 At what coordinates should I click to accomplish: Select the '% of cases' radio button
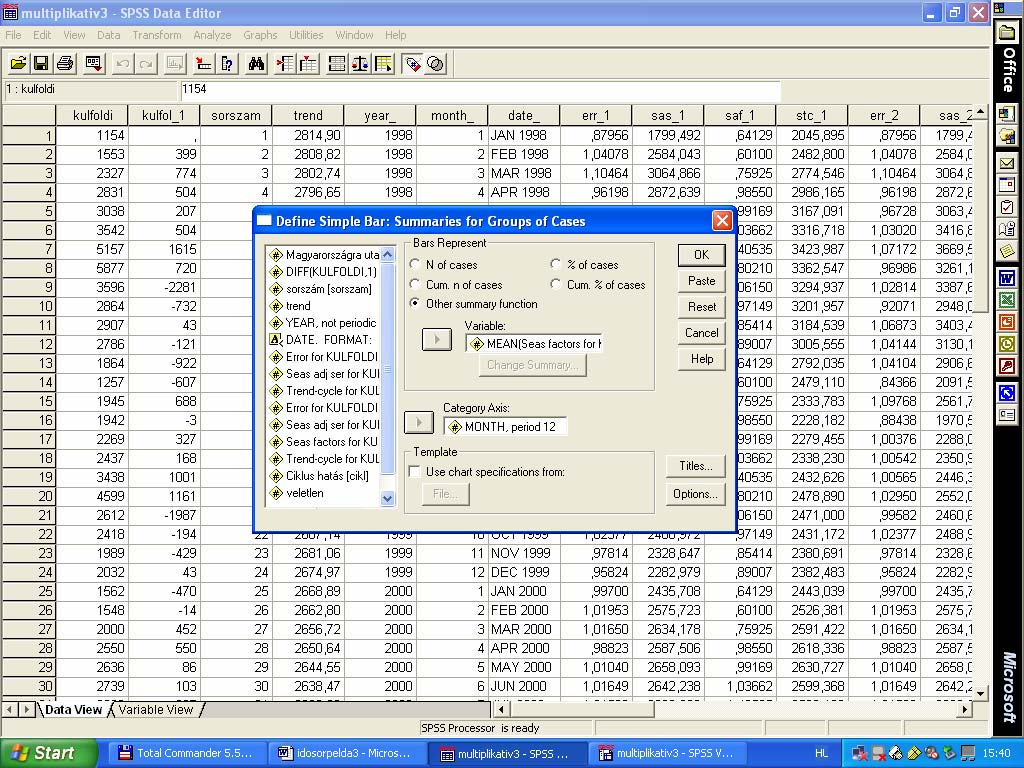(x=556, y=264)
